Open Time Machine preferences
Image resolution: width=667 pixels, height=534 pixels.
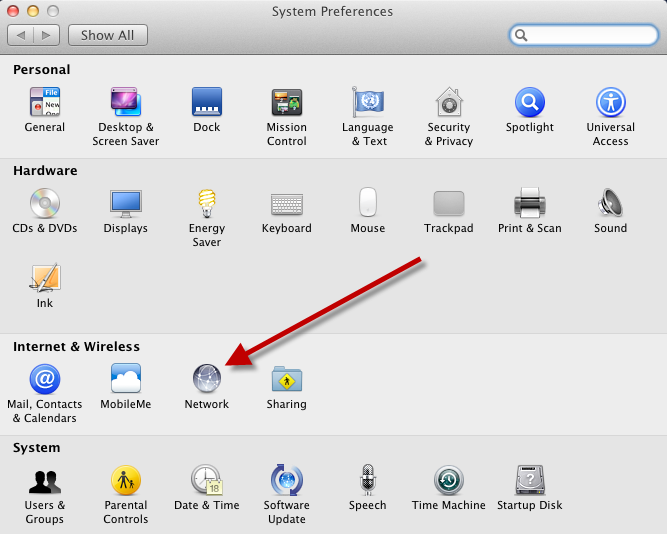(x=448, y=481)
